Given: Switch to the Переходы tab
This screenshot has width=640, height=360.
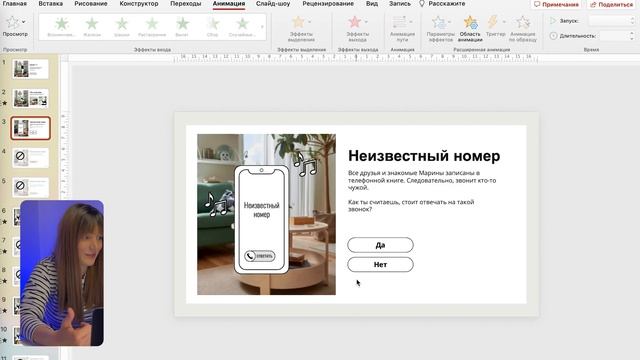Looking at the screenshot, I should coord(186,4).
